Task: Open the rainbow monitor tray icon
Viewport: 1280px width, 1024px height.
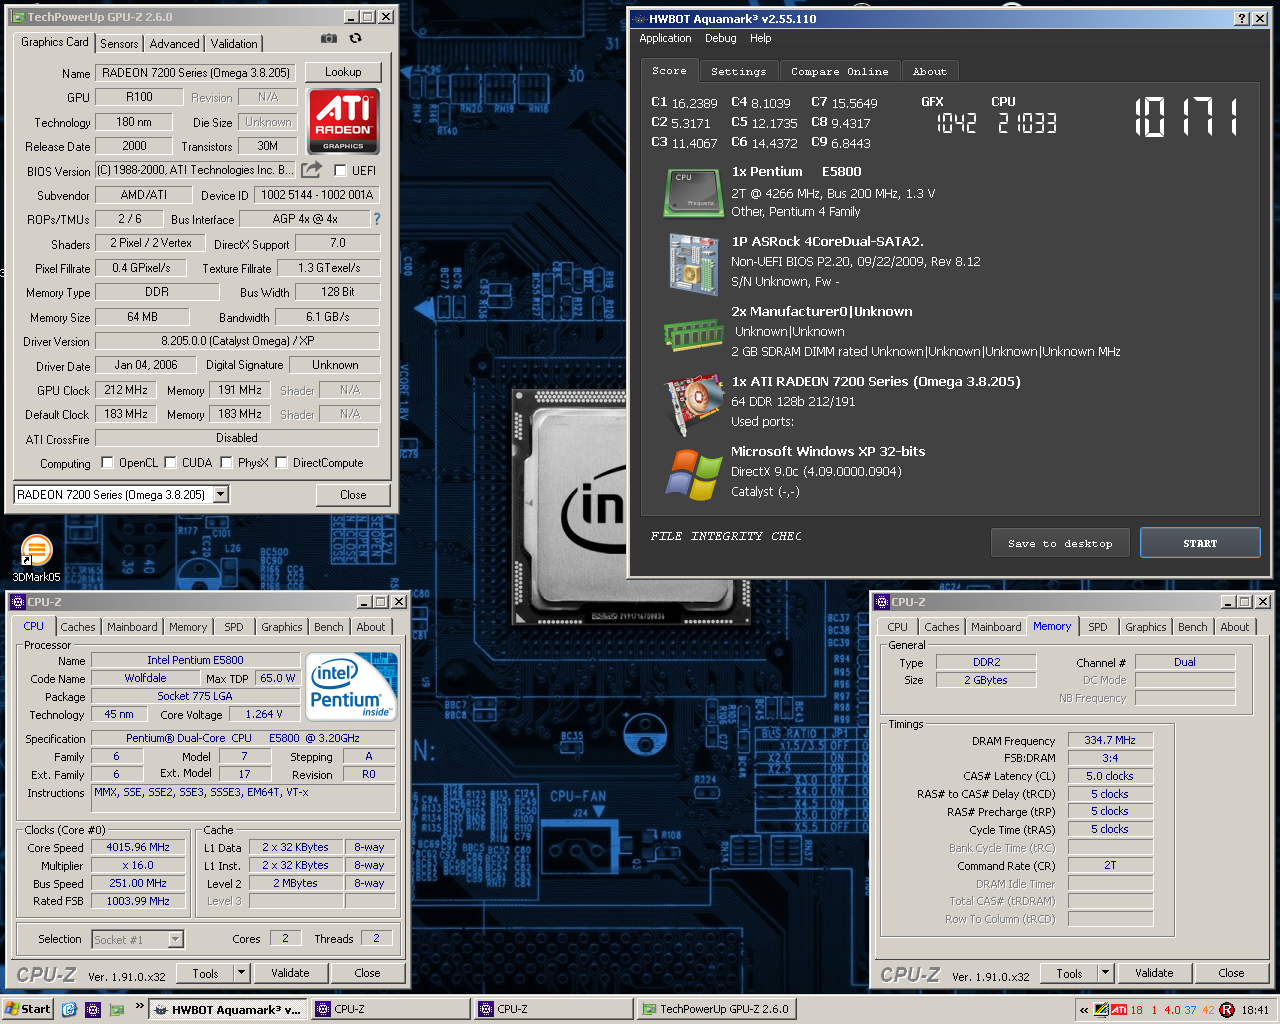Action: [x=1102, y=1009]
